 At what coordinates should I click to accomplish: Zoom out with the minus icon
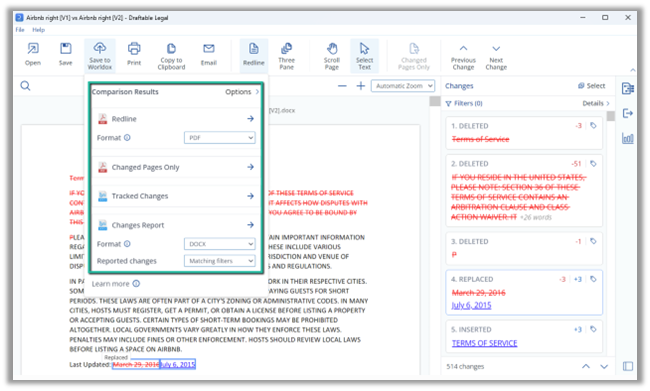click(342, 86)
